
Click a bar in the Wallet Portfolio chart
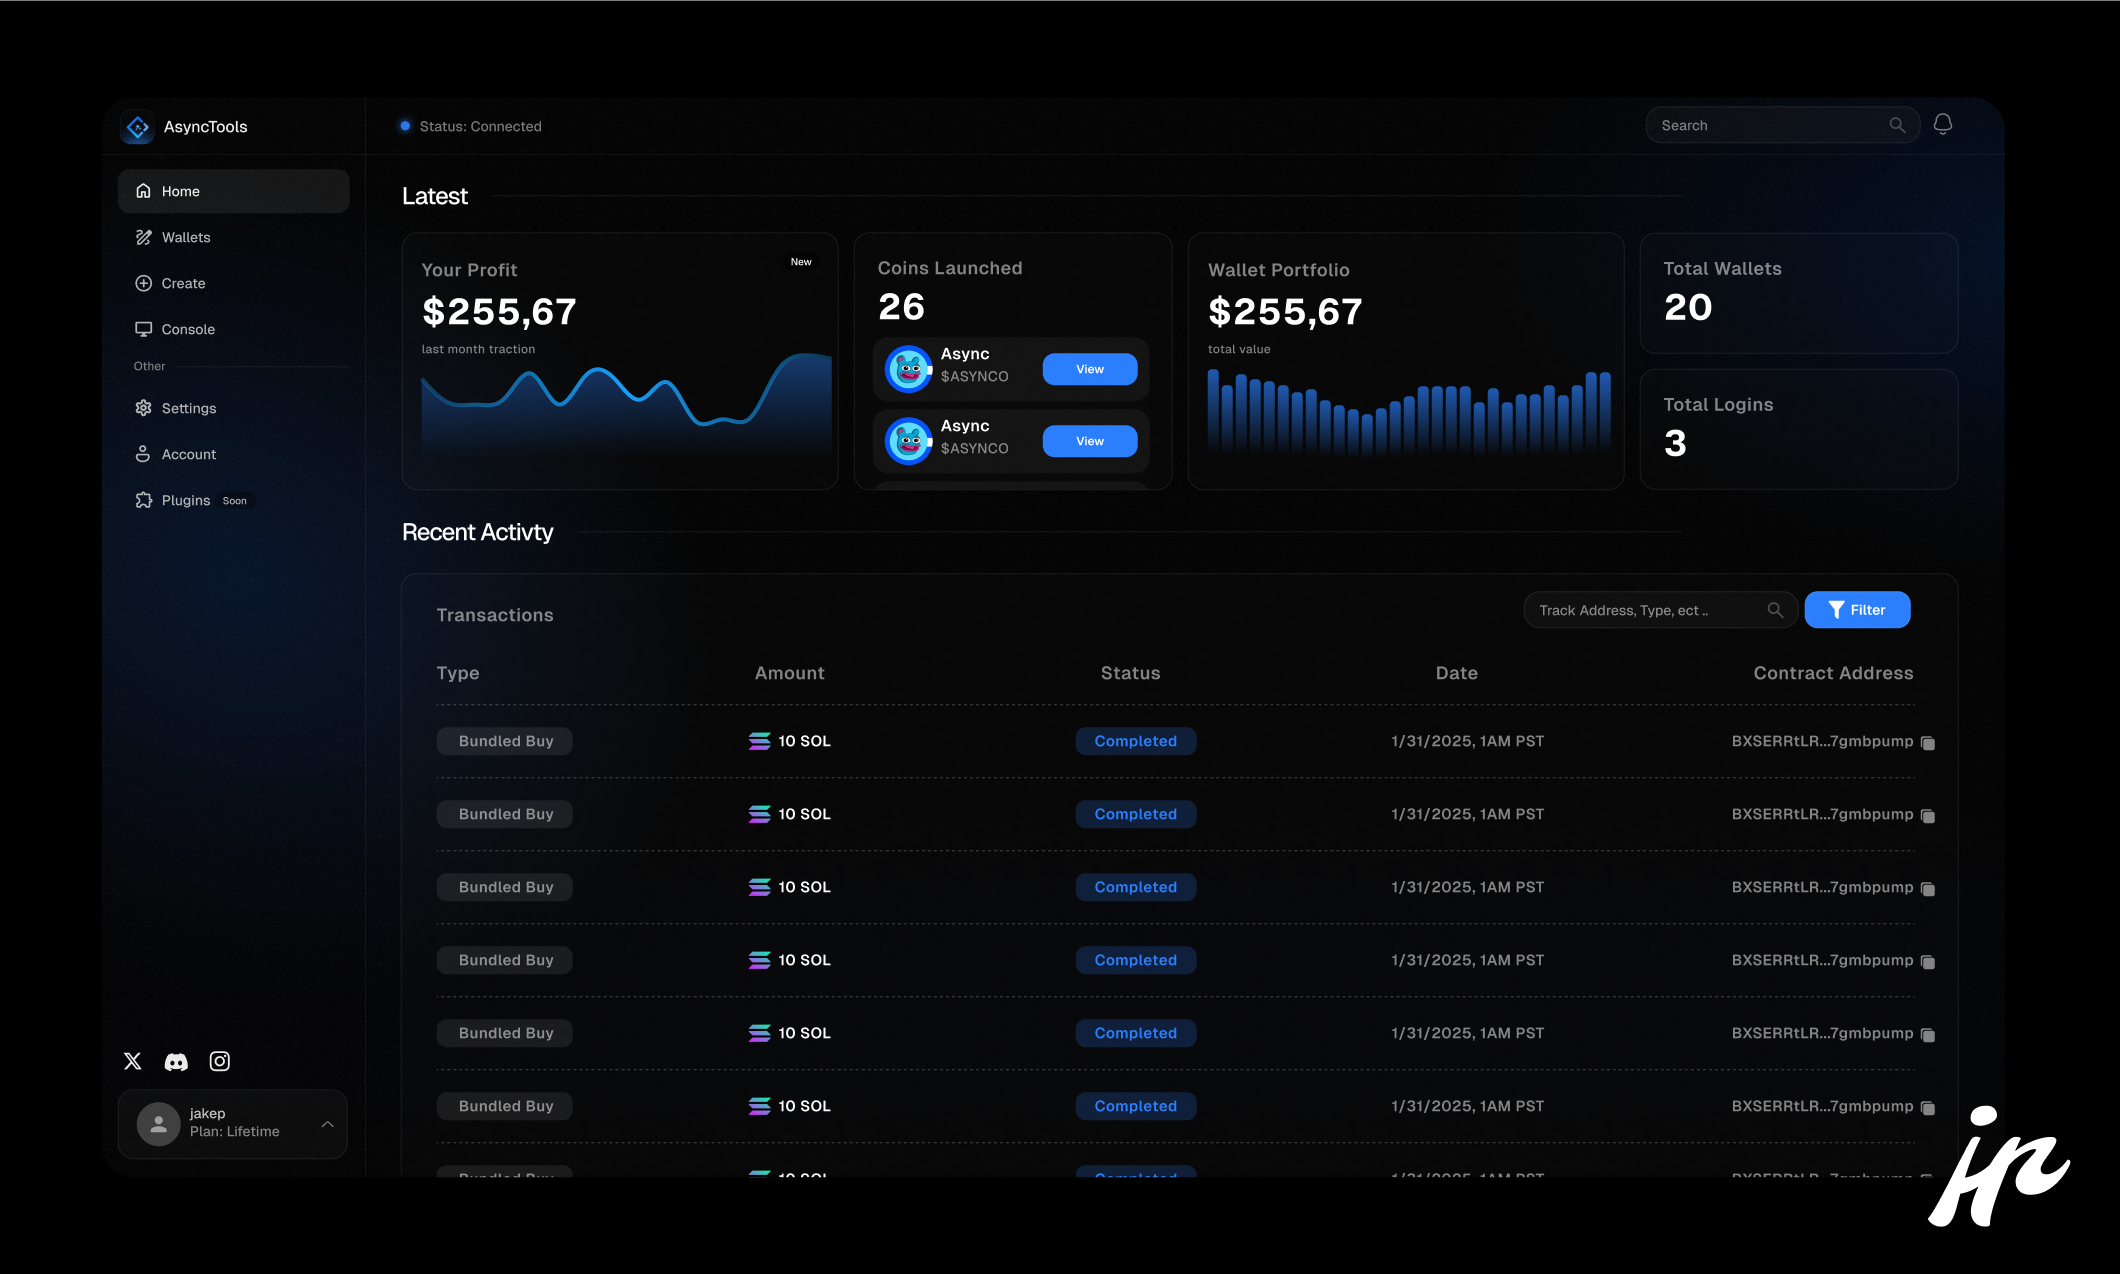tap(1400, 420)
